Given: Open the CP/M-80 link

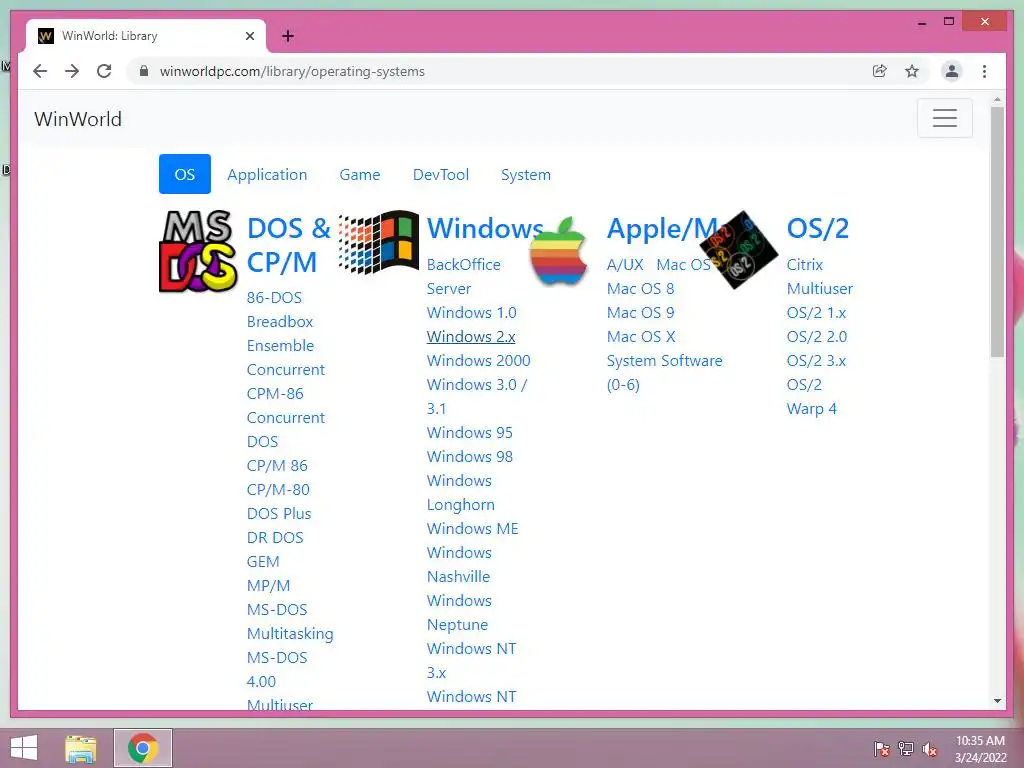Looking at the screenshot, I should point(278,490).
